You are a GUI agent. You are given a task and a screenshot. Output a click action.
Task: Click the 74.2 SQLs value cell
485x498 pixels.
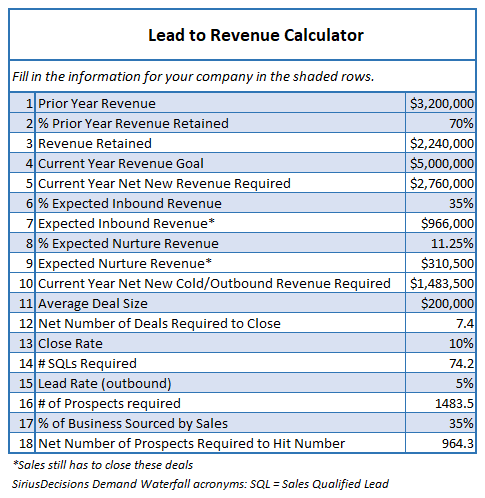tap(440, 363)
